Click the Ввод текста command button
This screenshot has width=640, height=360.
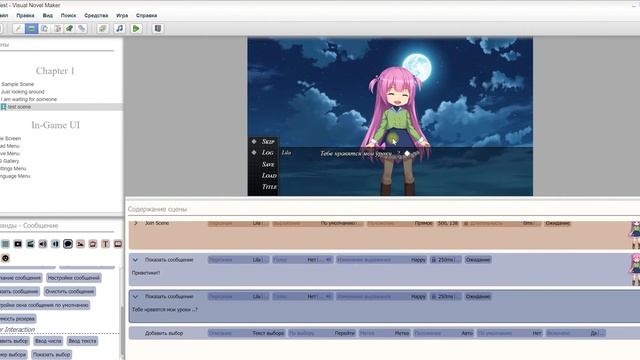pos(82,341)
